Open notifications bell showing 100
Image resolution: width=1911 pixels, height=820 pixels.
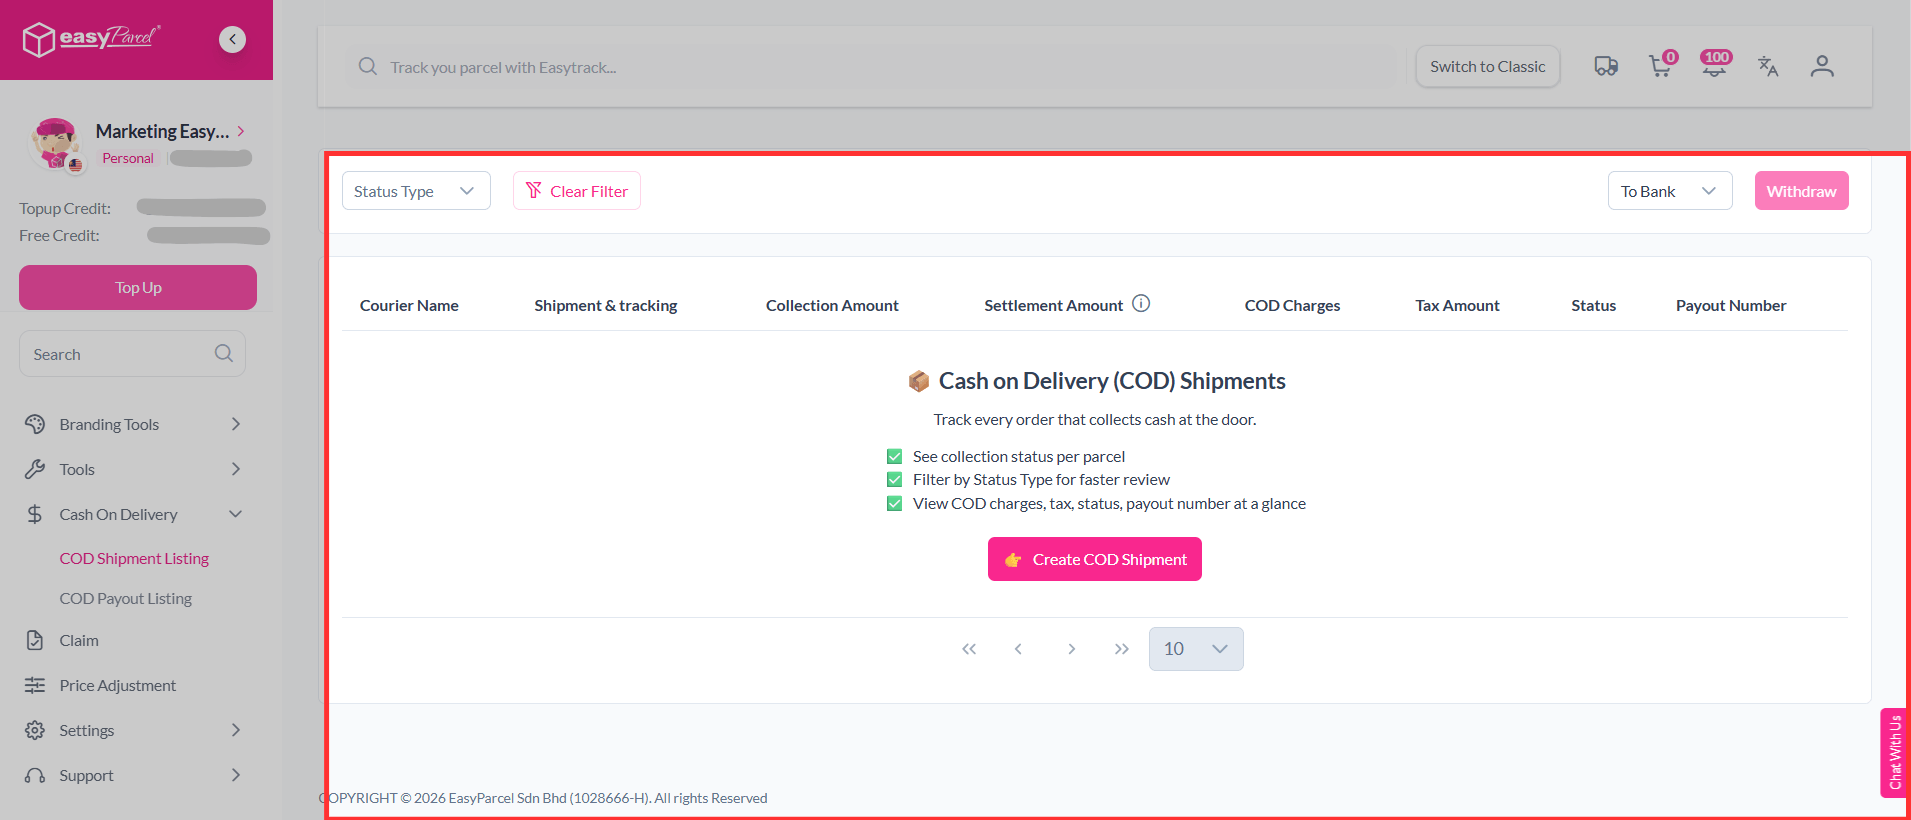tap(1714, 67)
